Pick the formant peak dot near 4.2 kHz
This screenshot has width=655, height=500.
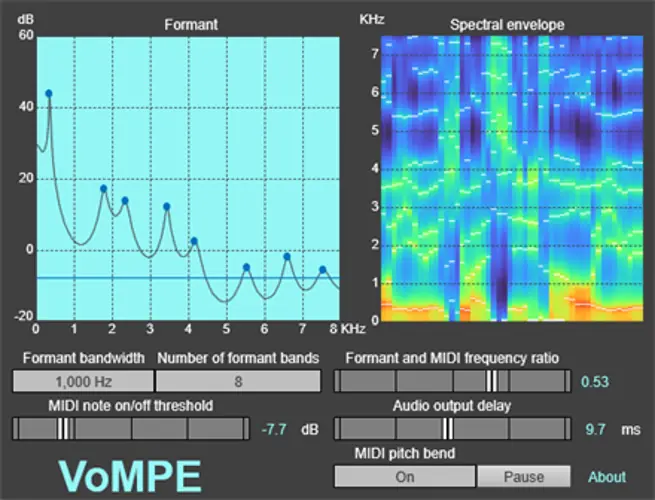pos(195,241)
